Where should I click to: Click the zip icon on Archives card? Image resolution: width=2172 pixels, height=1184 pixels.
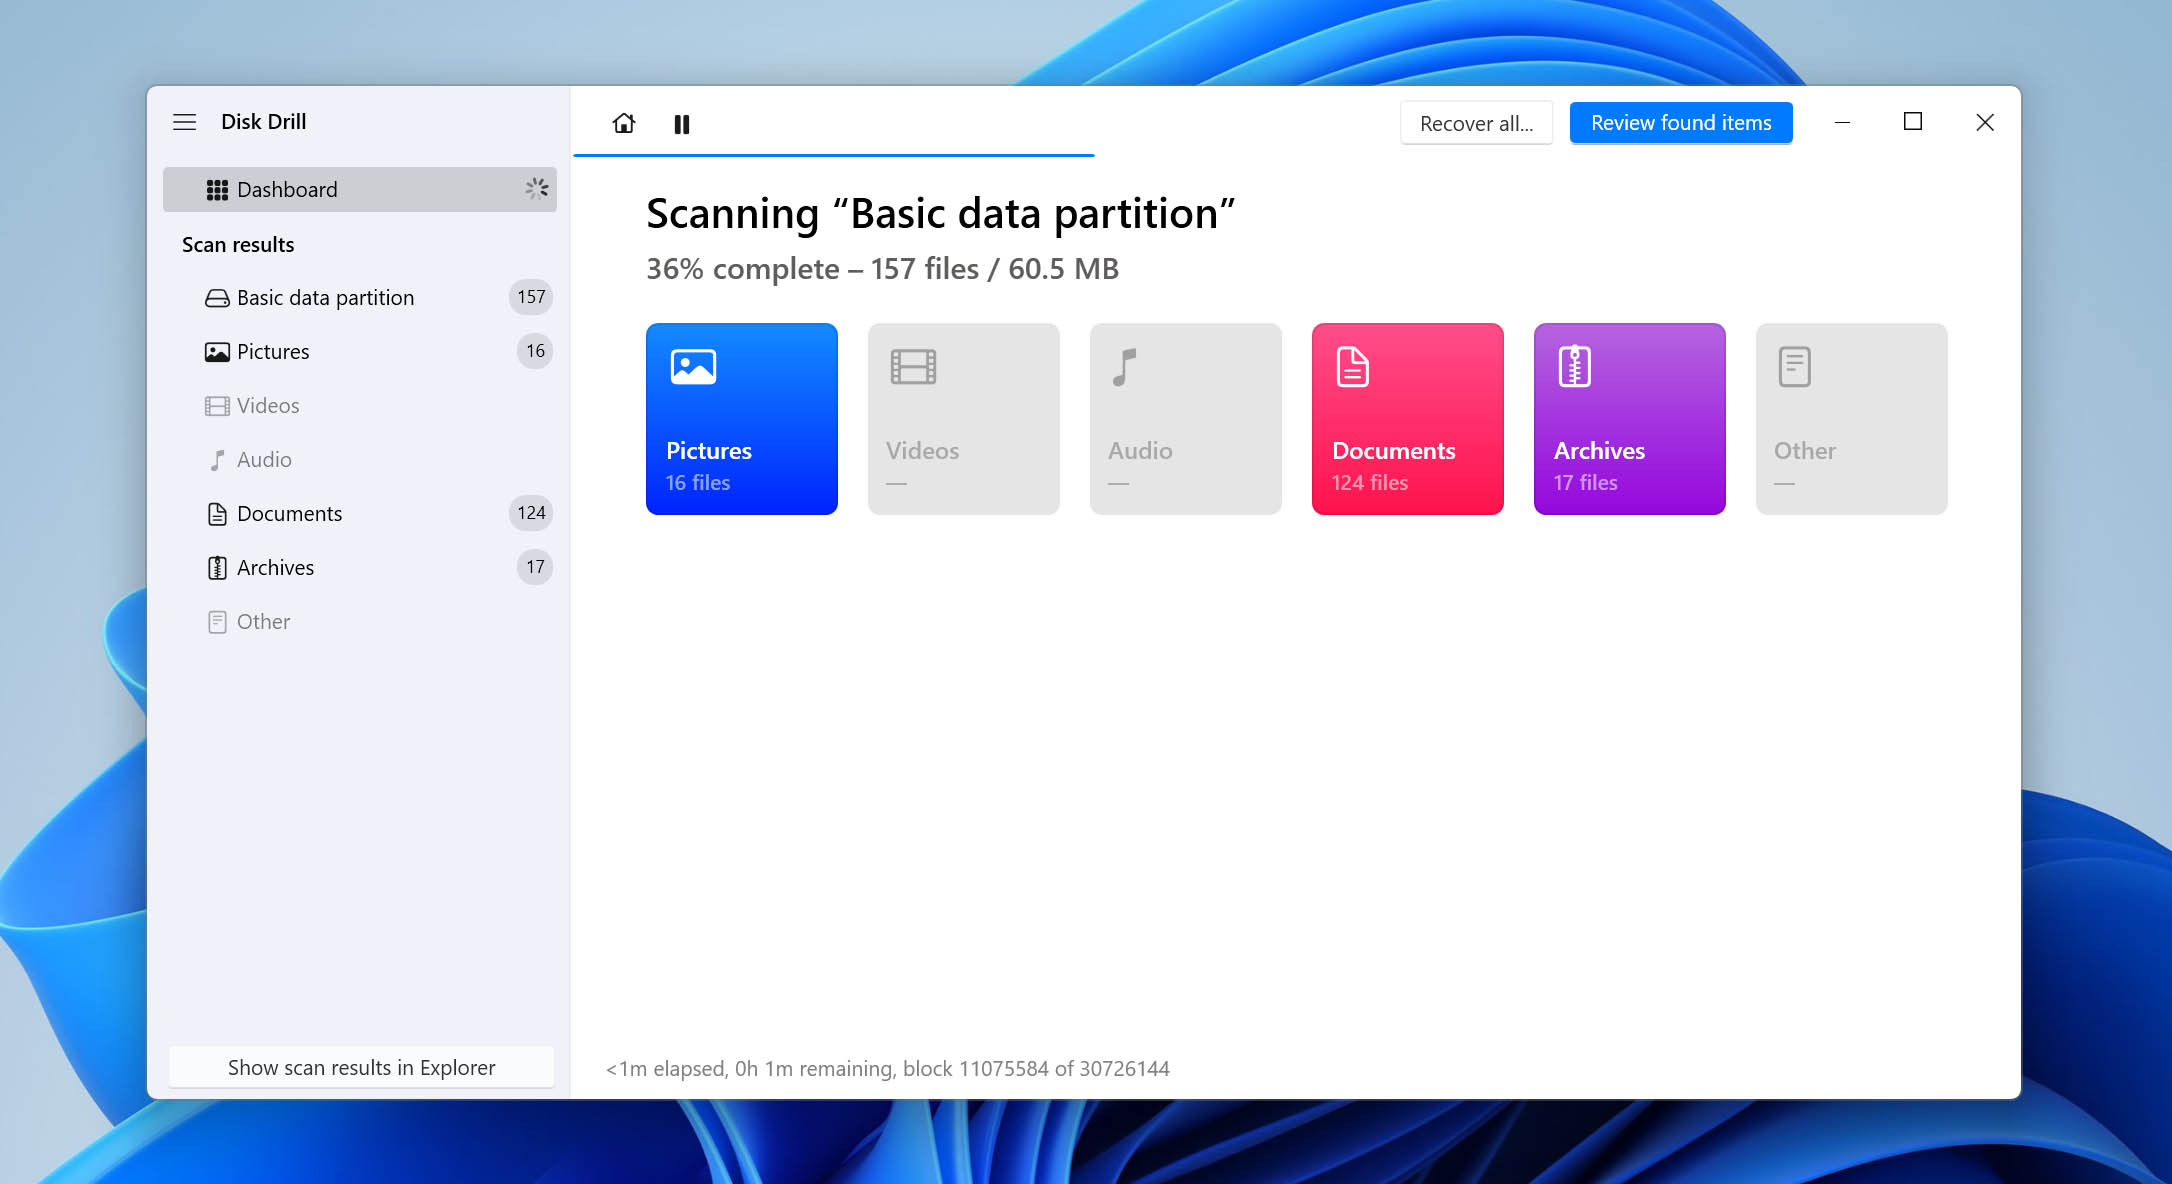tap(1575, 367)
